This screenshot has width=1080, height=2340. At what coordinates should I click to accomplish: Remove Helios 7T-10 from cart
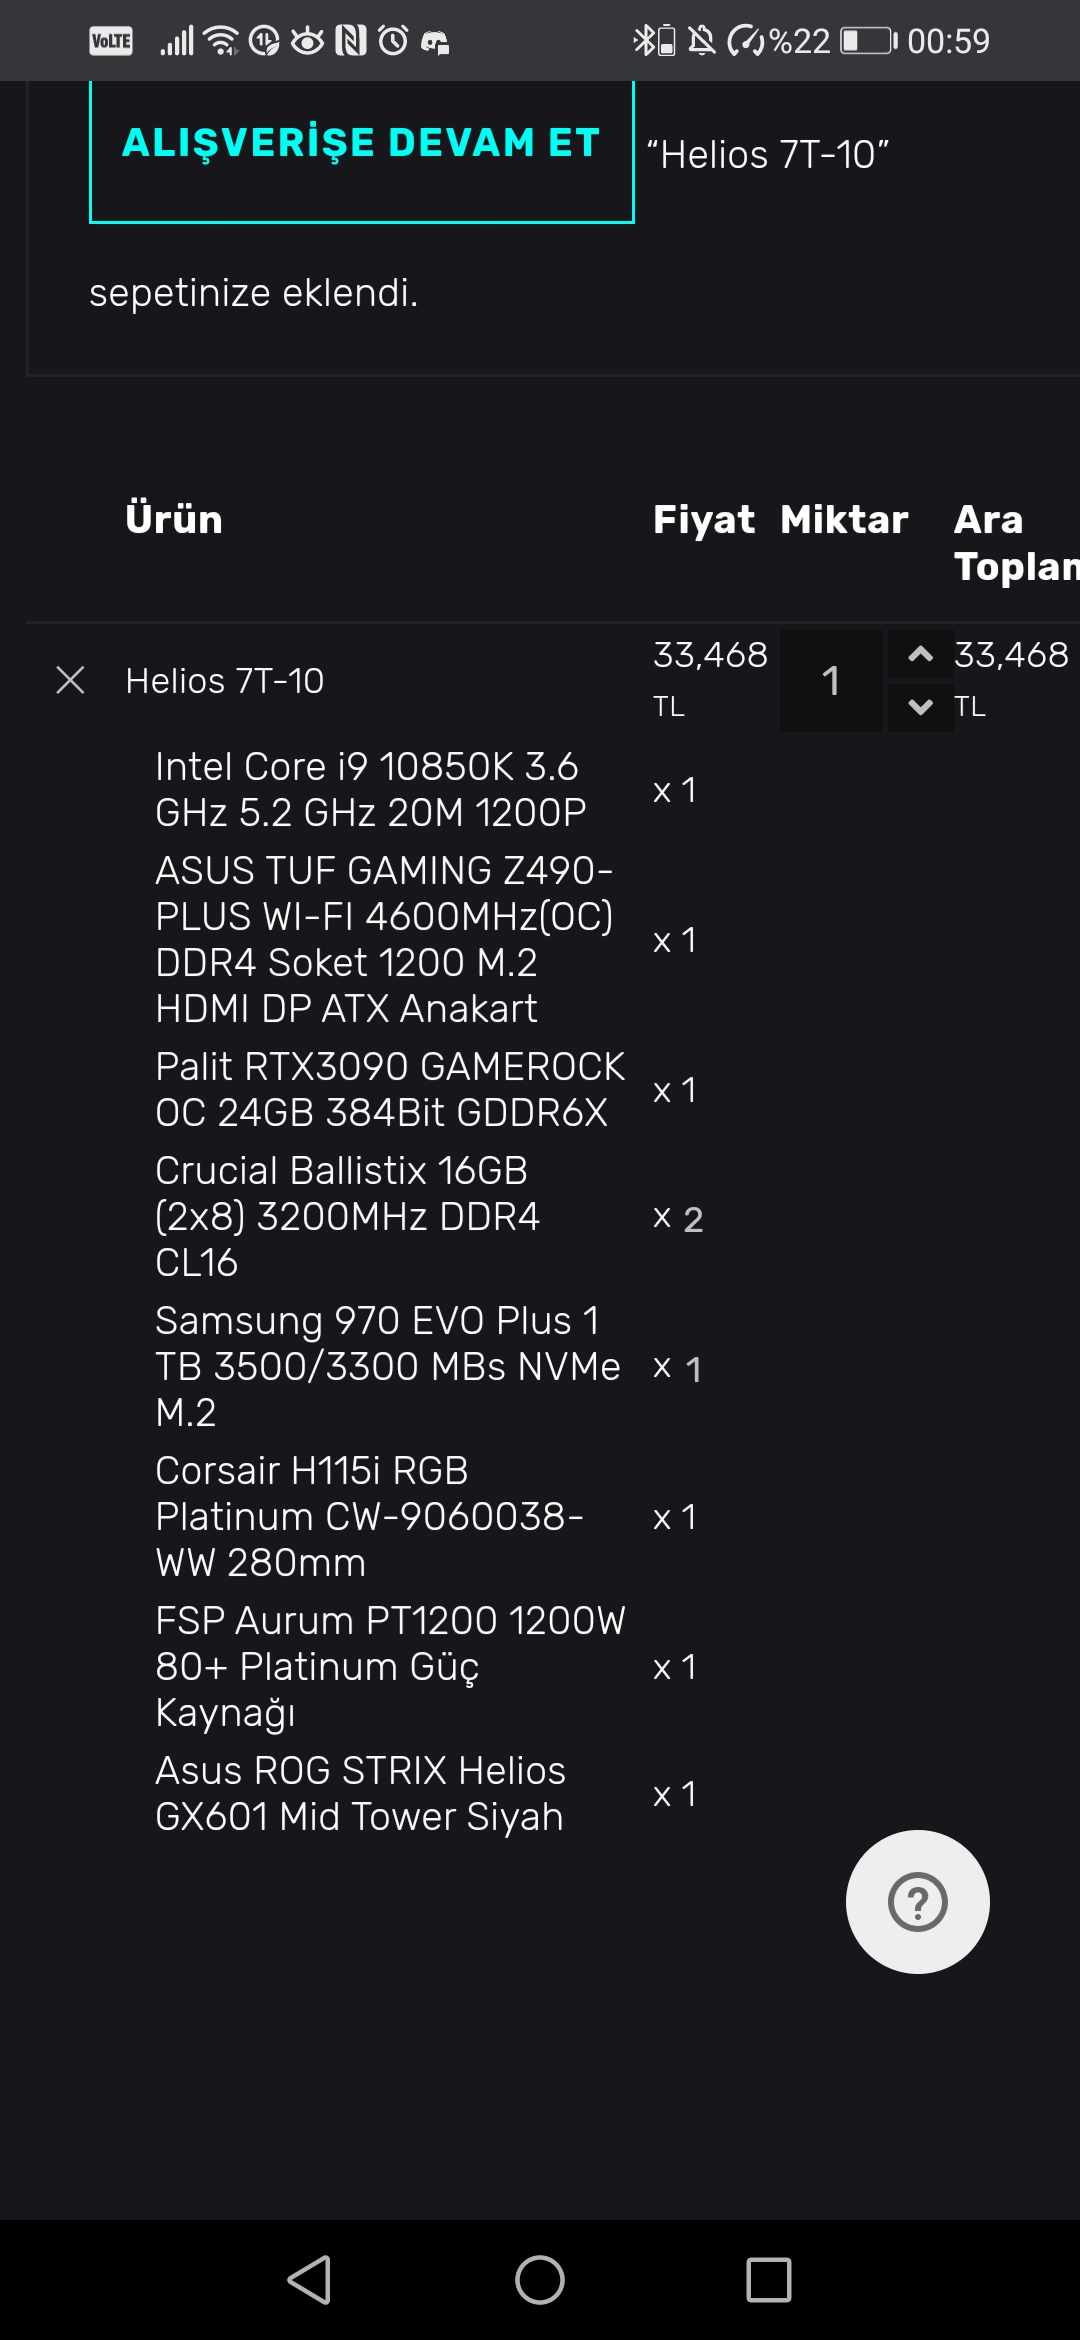70,680
